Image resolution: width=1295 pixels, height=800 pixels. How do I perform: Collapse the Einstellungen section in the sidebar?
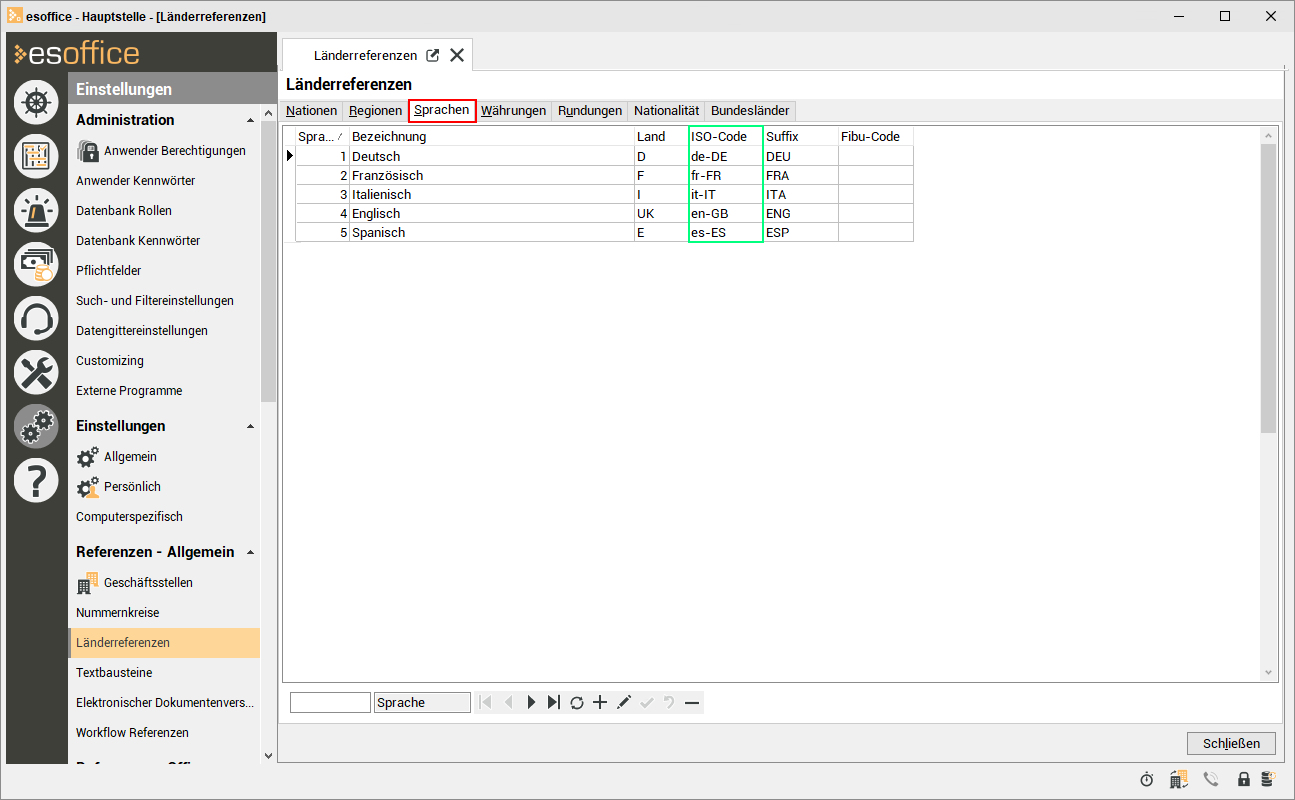(x=250, y=426)
